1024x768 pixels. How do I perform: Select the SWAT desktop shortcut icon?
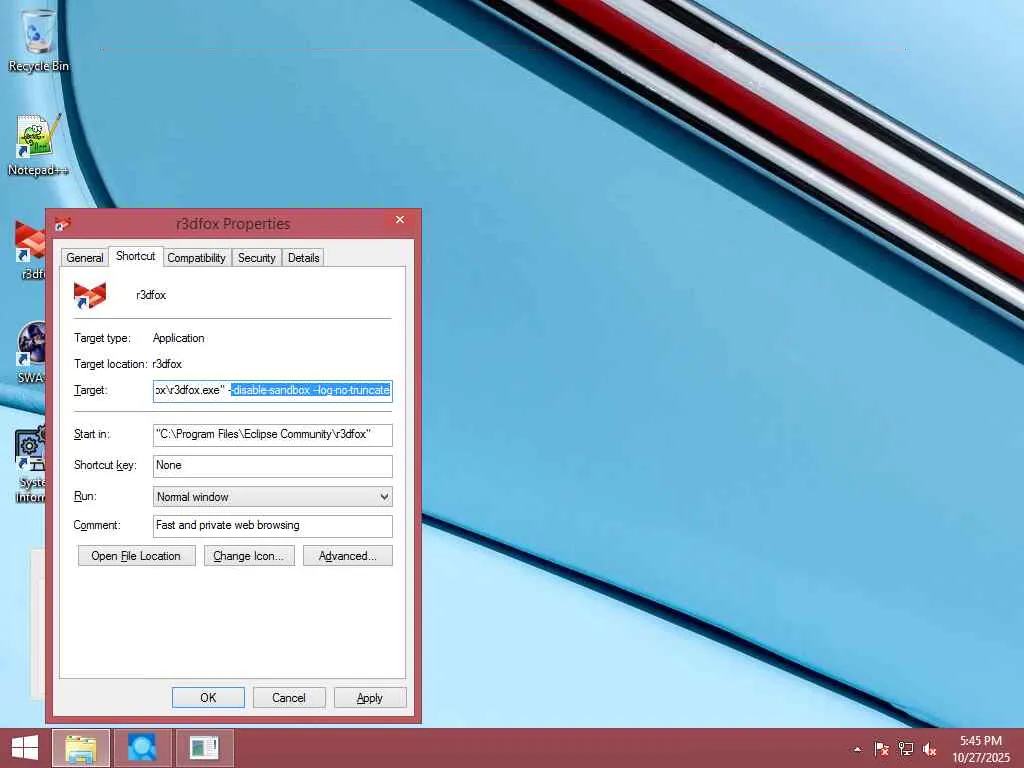click(31, 352)
